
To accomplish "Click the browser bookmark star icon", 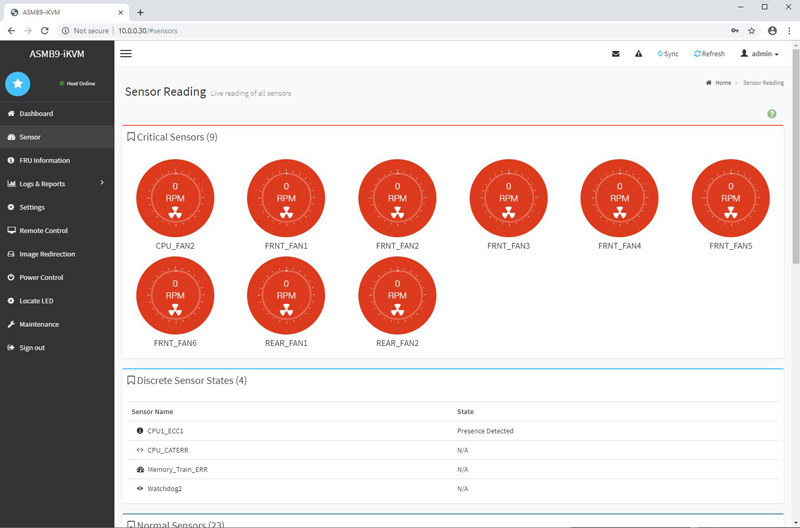I will 752,31.
